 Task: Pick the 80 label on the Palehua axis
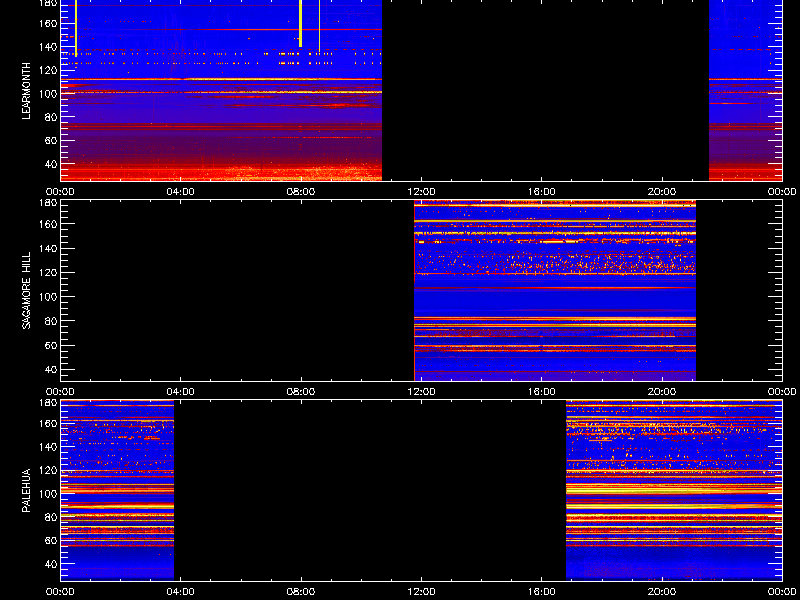[x=51, y=517]
